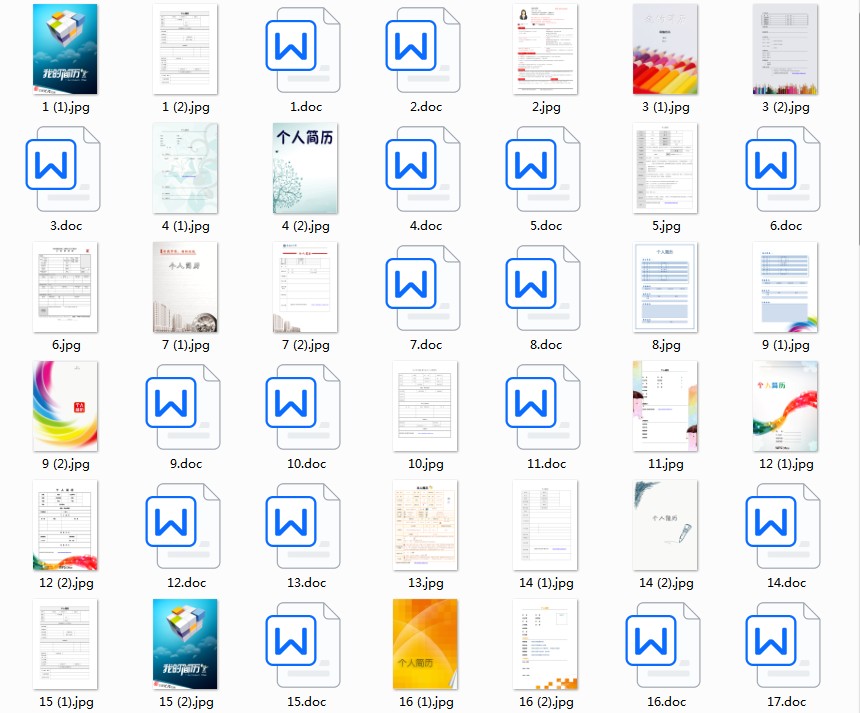Screen dimensions: 860x713
Task: Click the 1 (2).jpg resume thumbnail
Action: 185,49
